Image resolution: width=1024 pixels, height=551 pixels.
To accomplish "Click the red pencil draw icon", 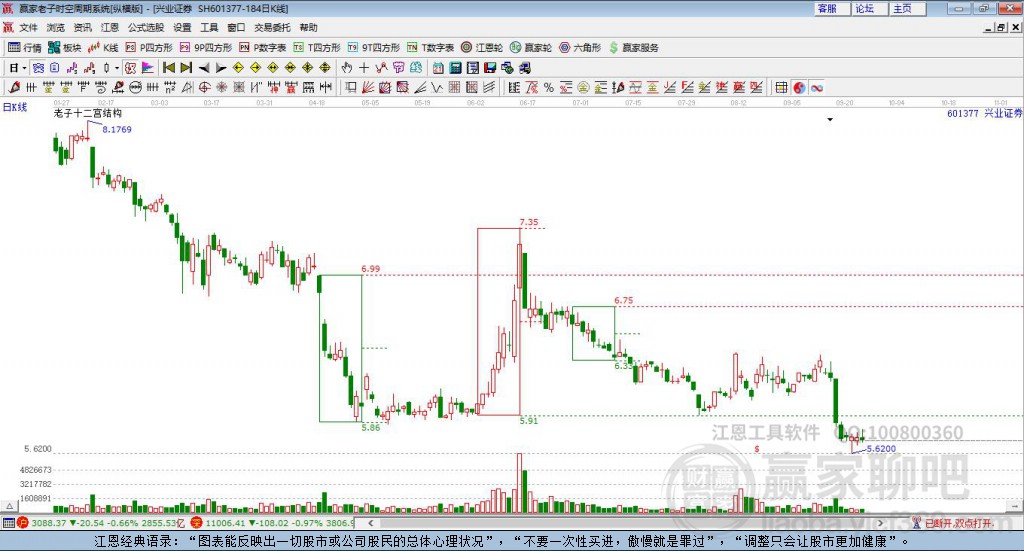I will 14,87.
